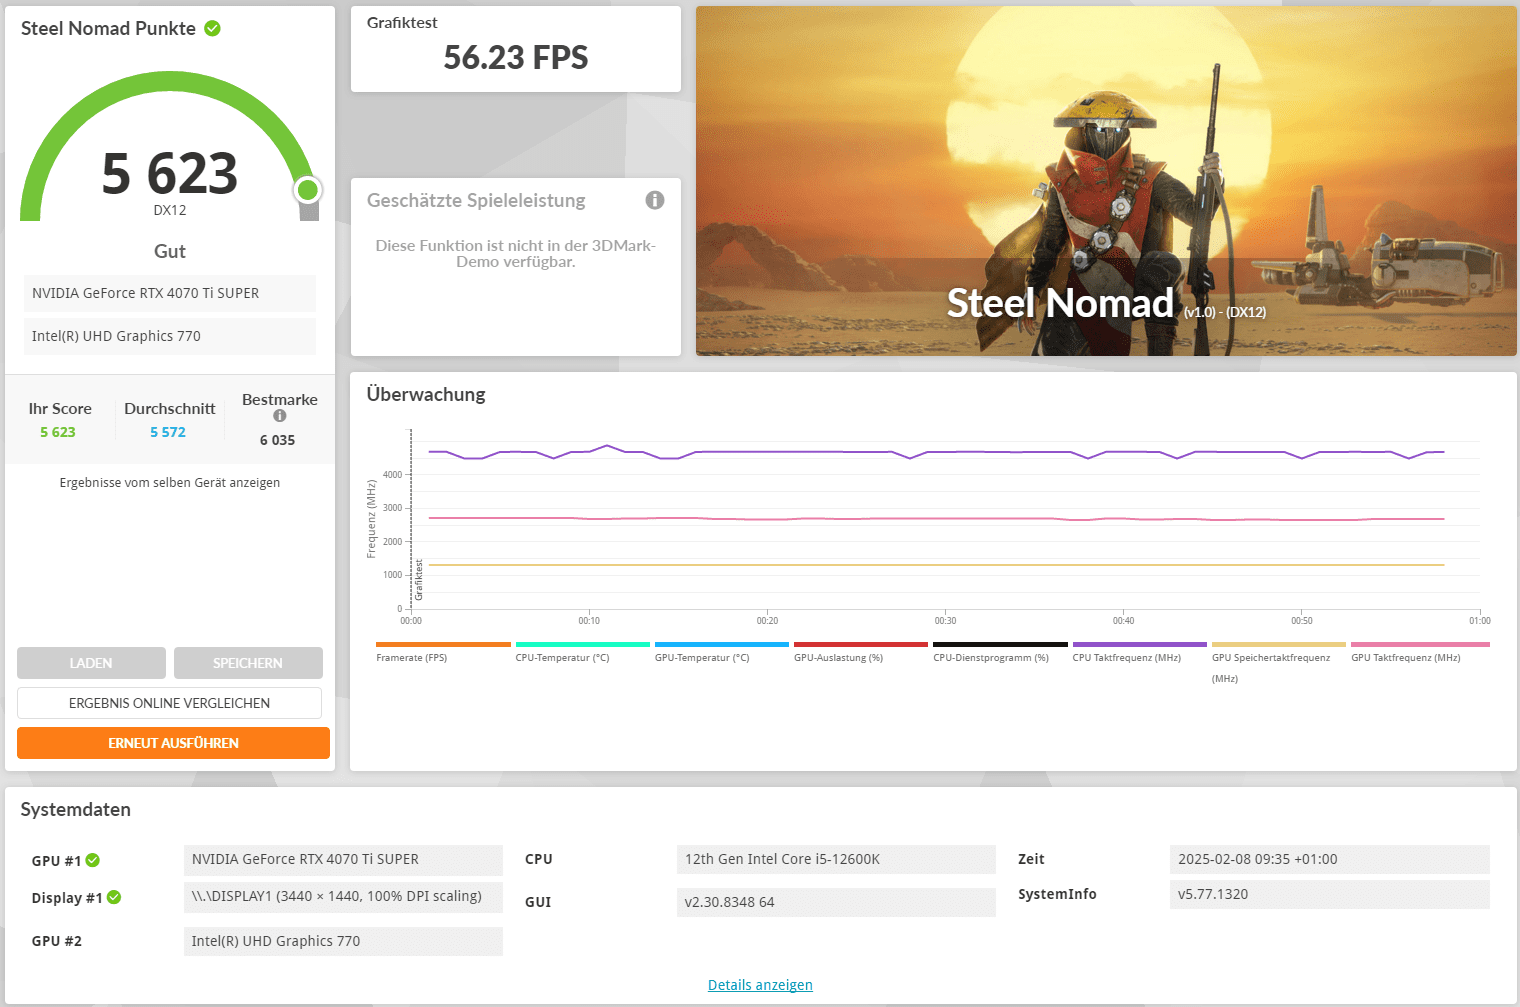Click the Gut rating label
Viewport: 1520px width, 1007px height.
tap(170, 251)
